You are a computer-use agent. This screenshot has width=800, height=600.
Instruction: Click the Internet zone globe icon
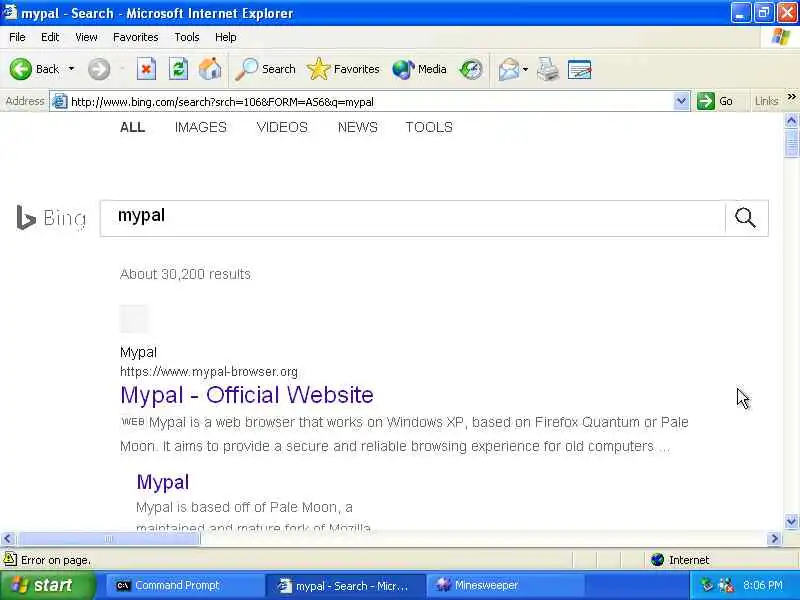coord(658,560)
